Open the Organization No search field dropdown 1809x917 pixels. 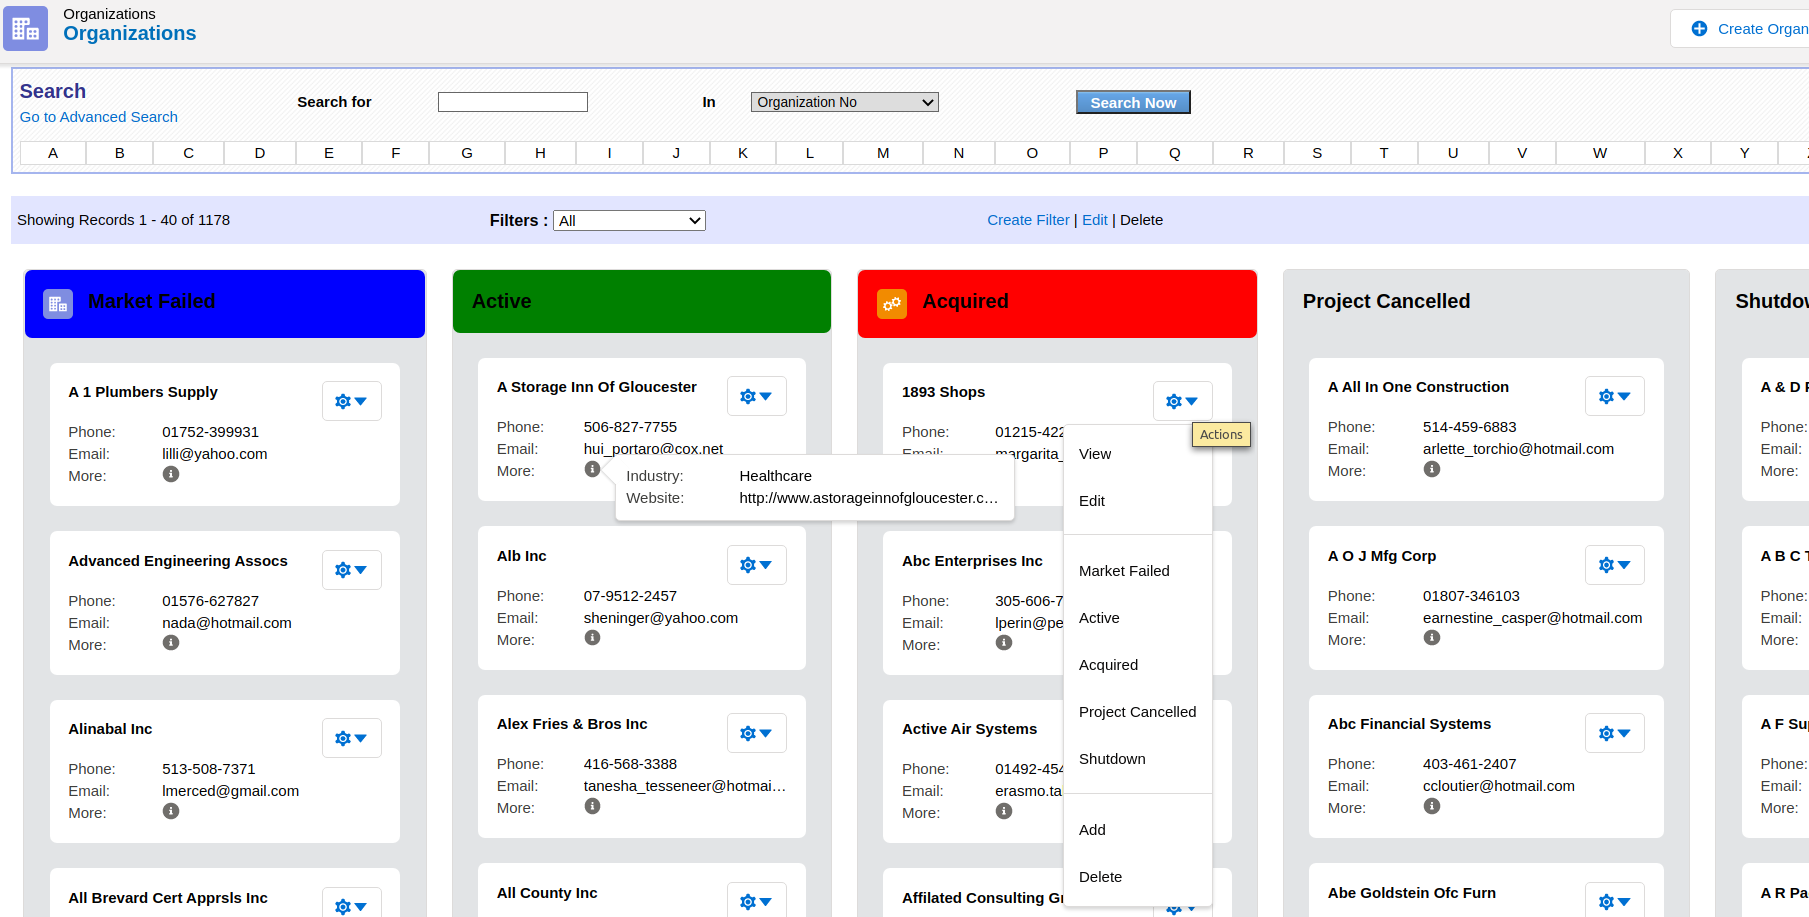[x=845, y=102]
